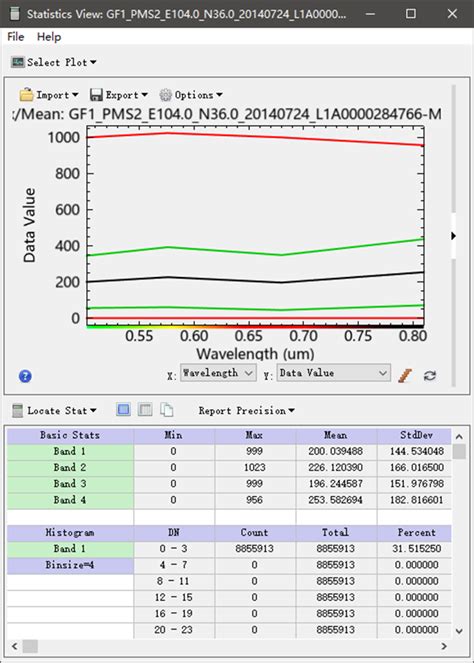
Task: Click the copy pages icon
Action: pos(167,409)
